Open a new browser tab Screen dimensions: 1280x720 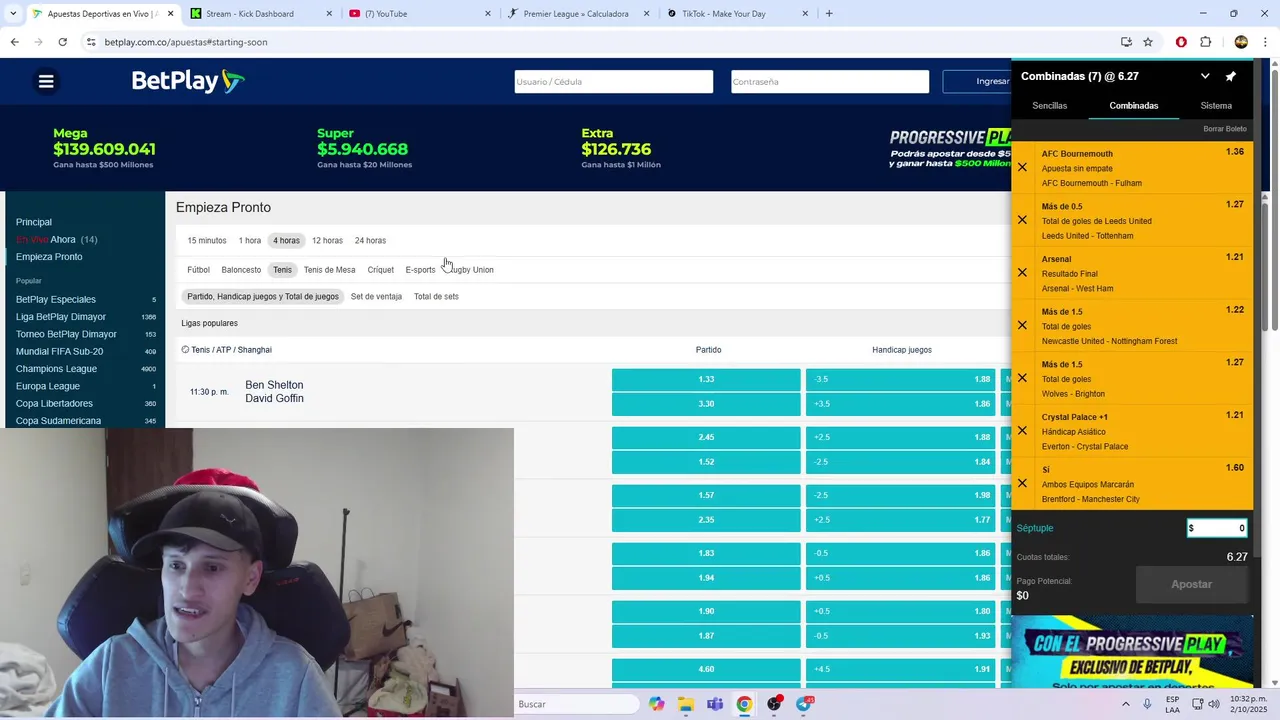click(x=829, y=14)
